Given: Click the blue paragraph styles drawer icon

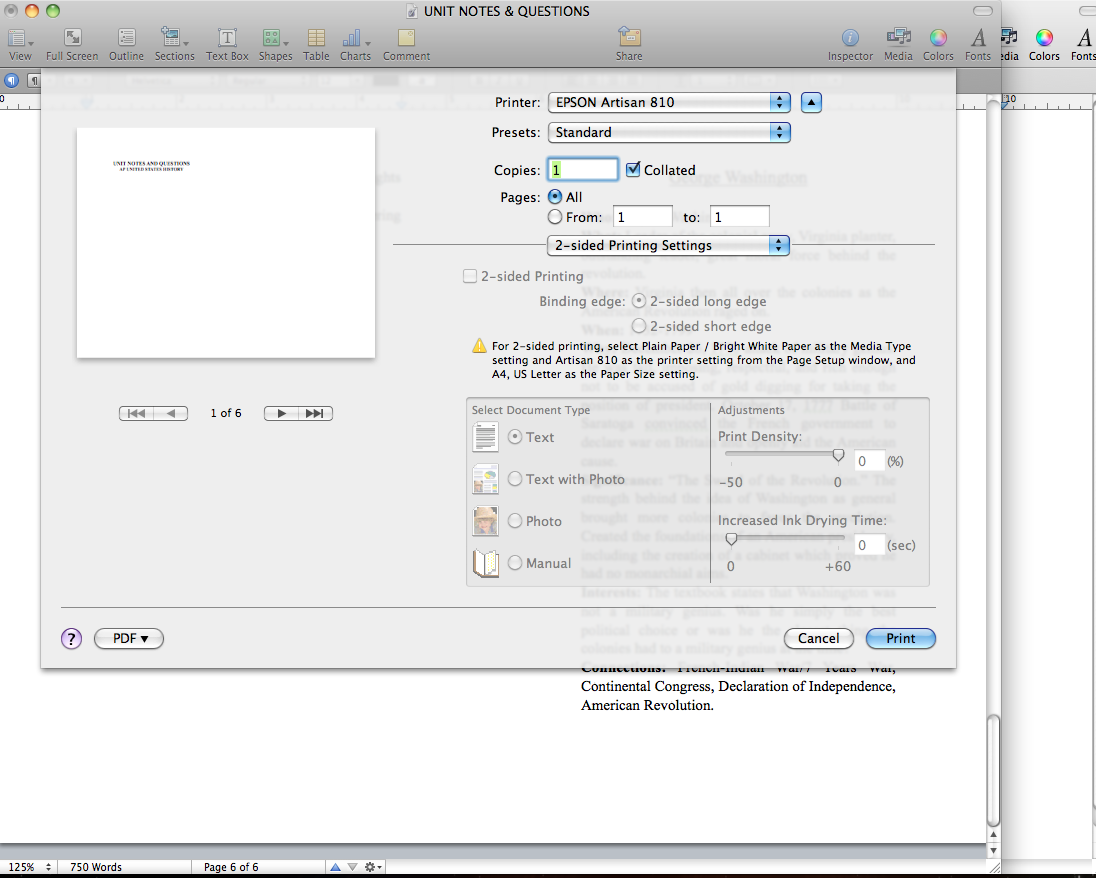Looking at the screenshot, I should pos(11,80).
